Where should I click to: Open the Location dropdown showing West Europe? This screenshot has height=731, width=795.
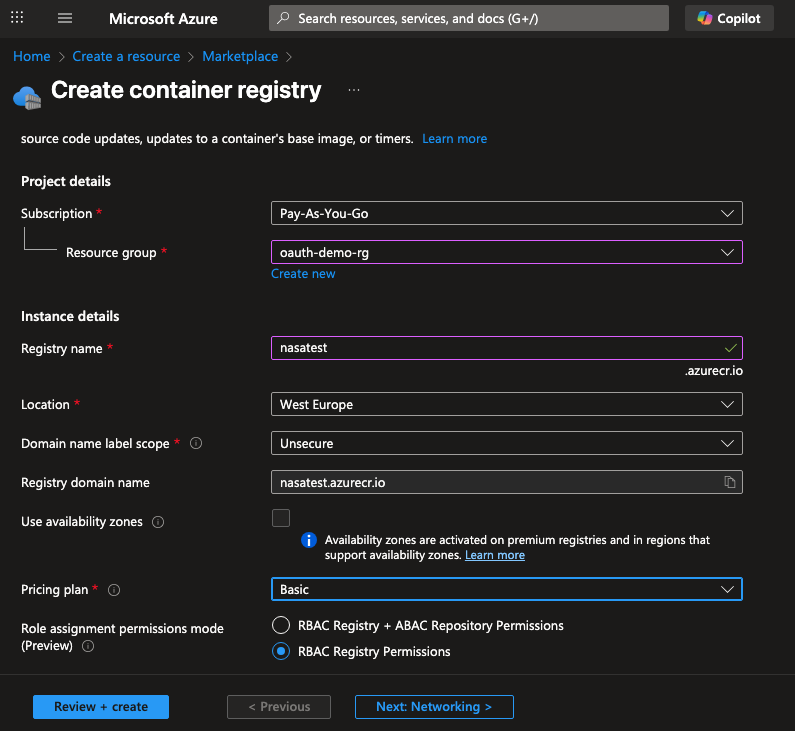[506, 404]
